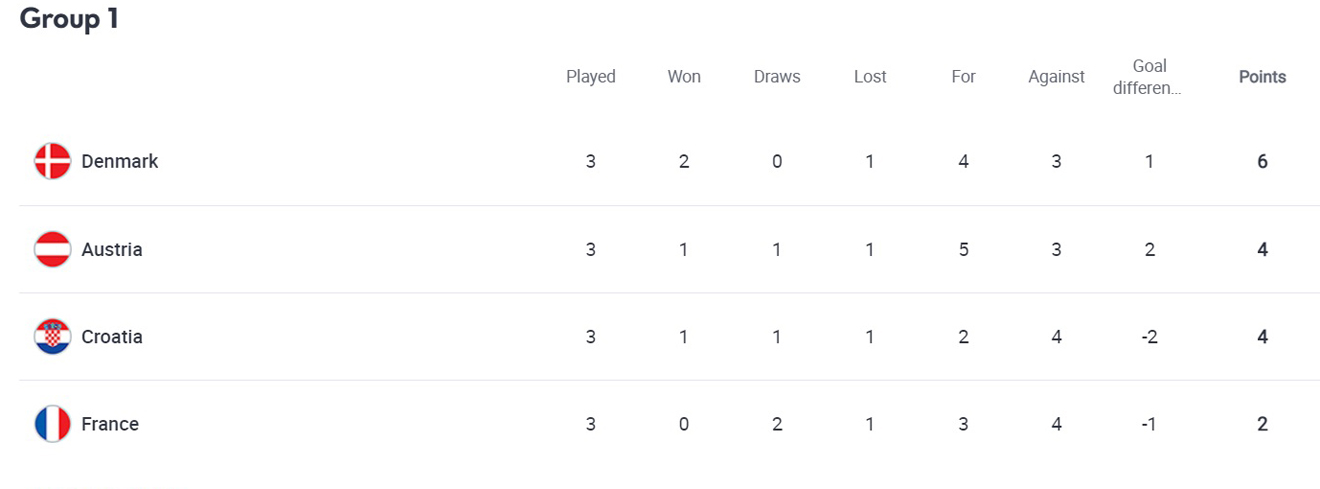Click the truncated Goal difference header
Screen dimensions: 1320x489
(x=1149, y=77)
